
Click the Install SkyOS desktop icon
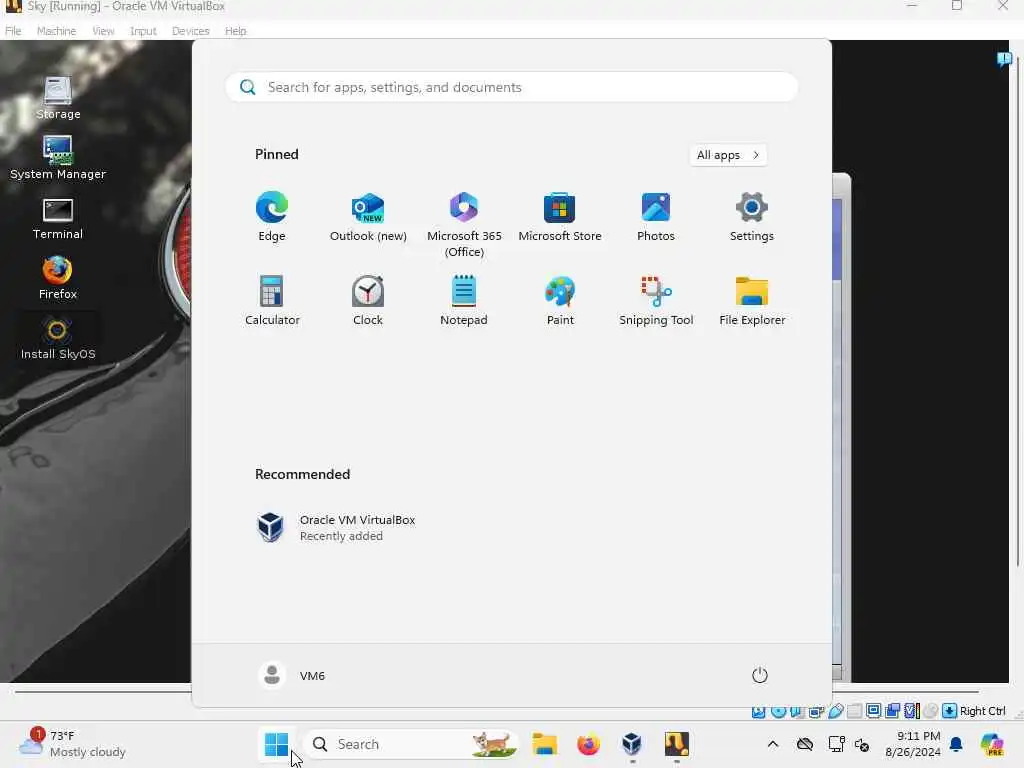[x=57, y=338]
